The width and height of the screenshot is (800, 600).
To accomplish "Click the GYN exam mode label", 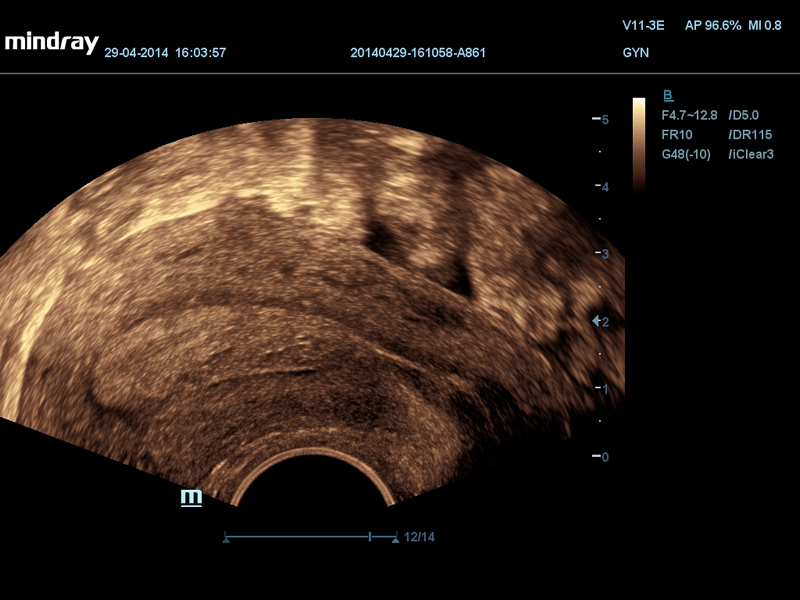I will [635, 52].
